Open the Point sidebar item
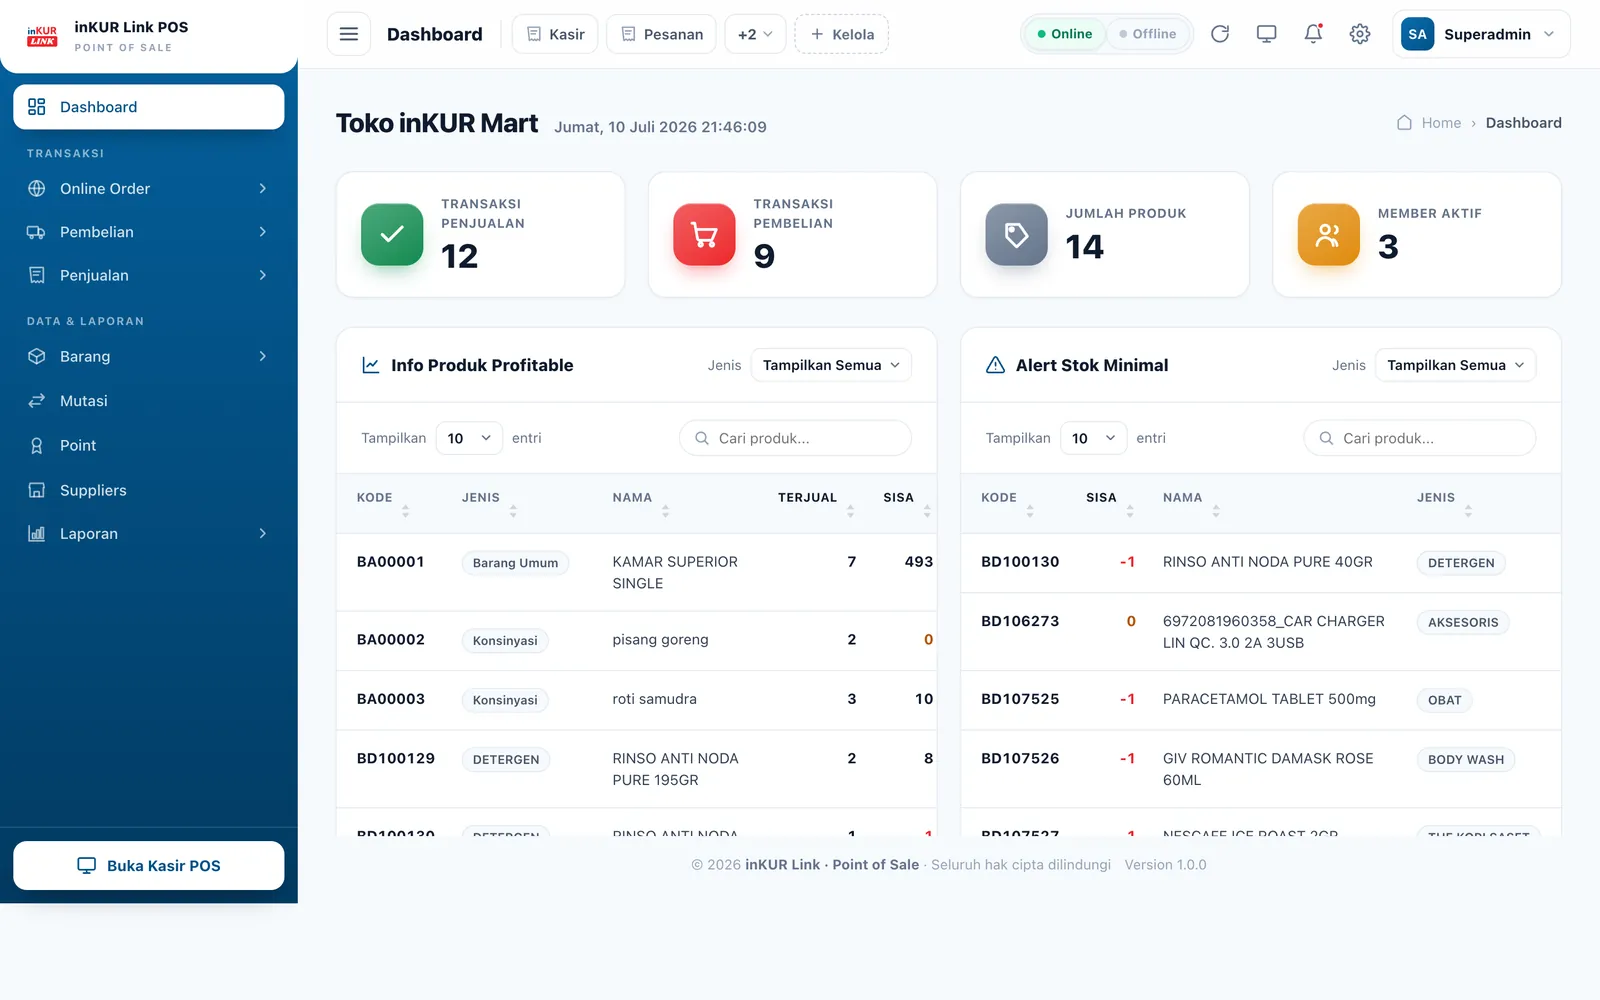1600x1000 pixels. (x=148, y=446)
